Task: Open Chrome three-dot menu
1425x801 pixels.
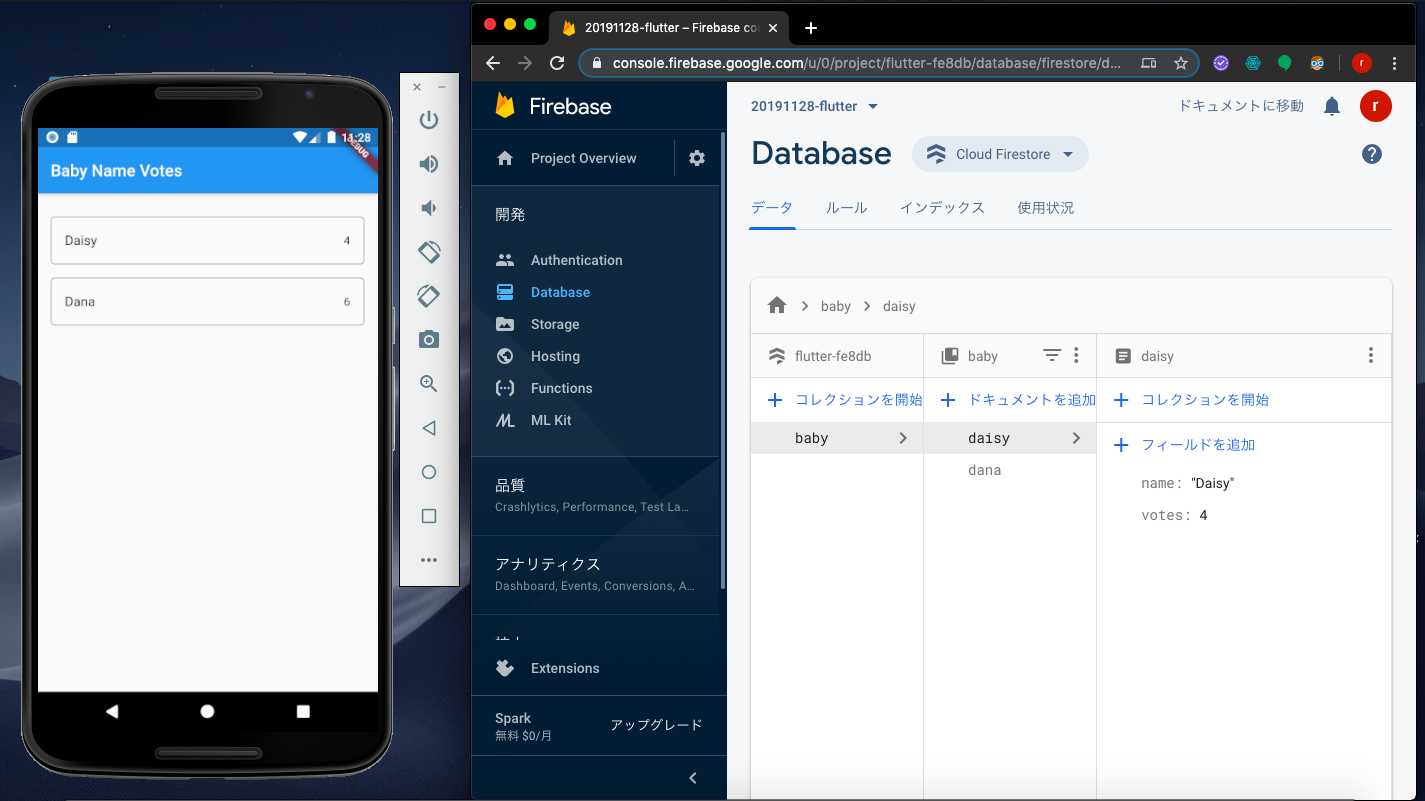Action: (1395, 63)
